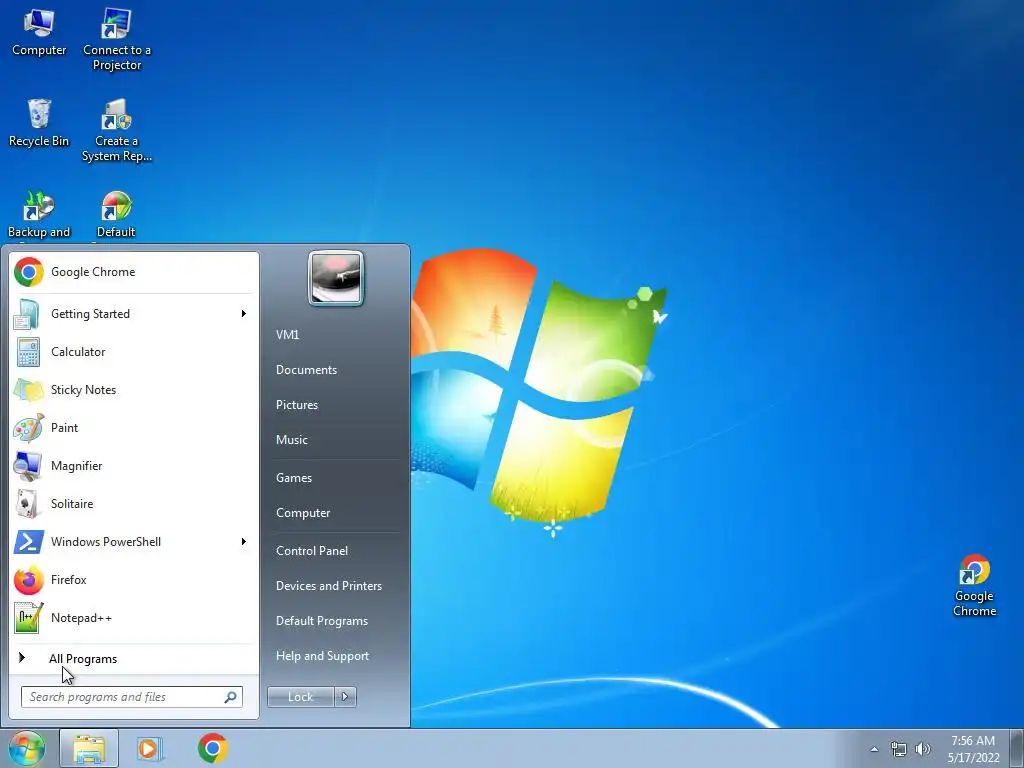Start the Magnifier program

coord(133,466)
